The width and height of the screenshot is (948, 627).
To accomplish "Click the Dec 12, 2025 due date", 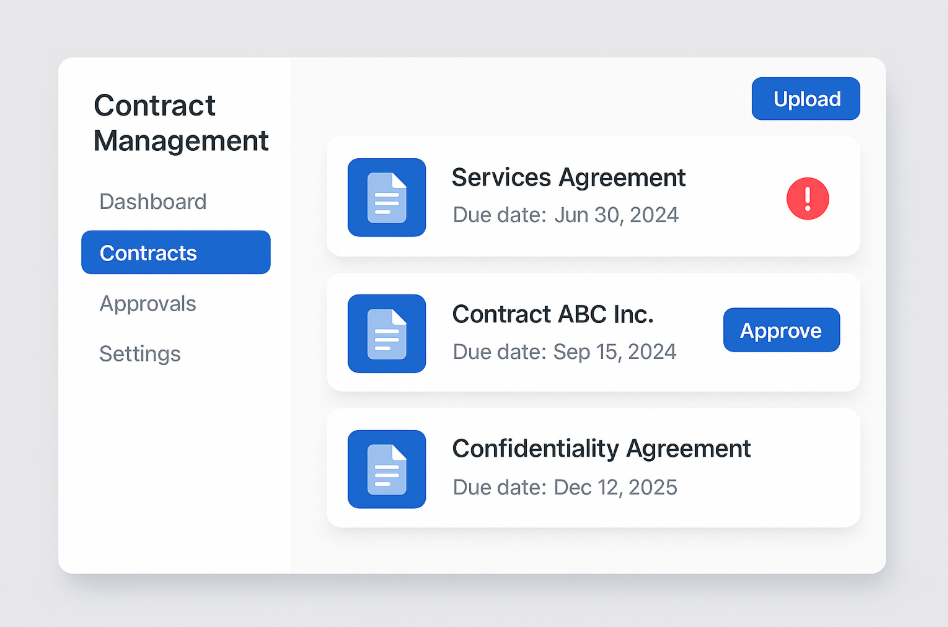I will [615, 487].
